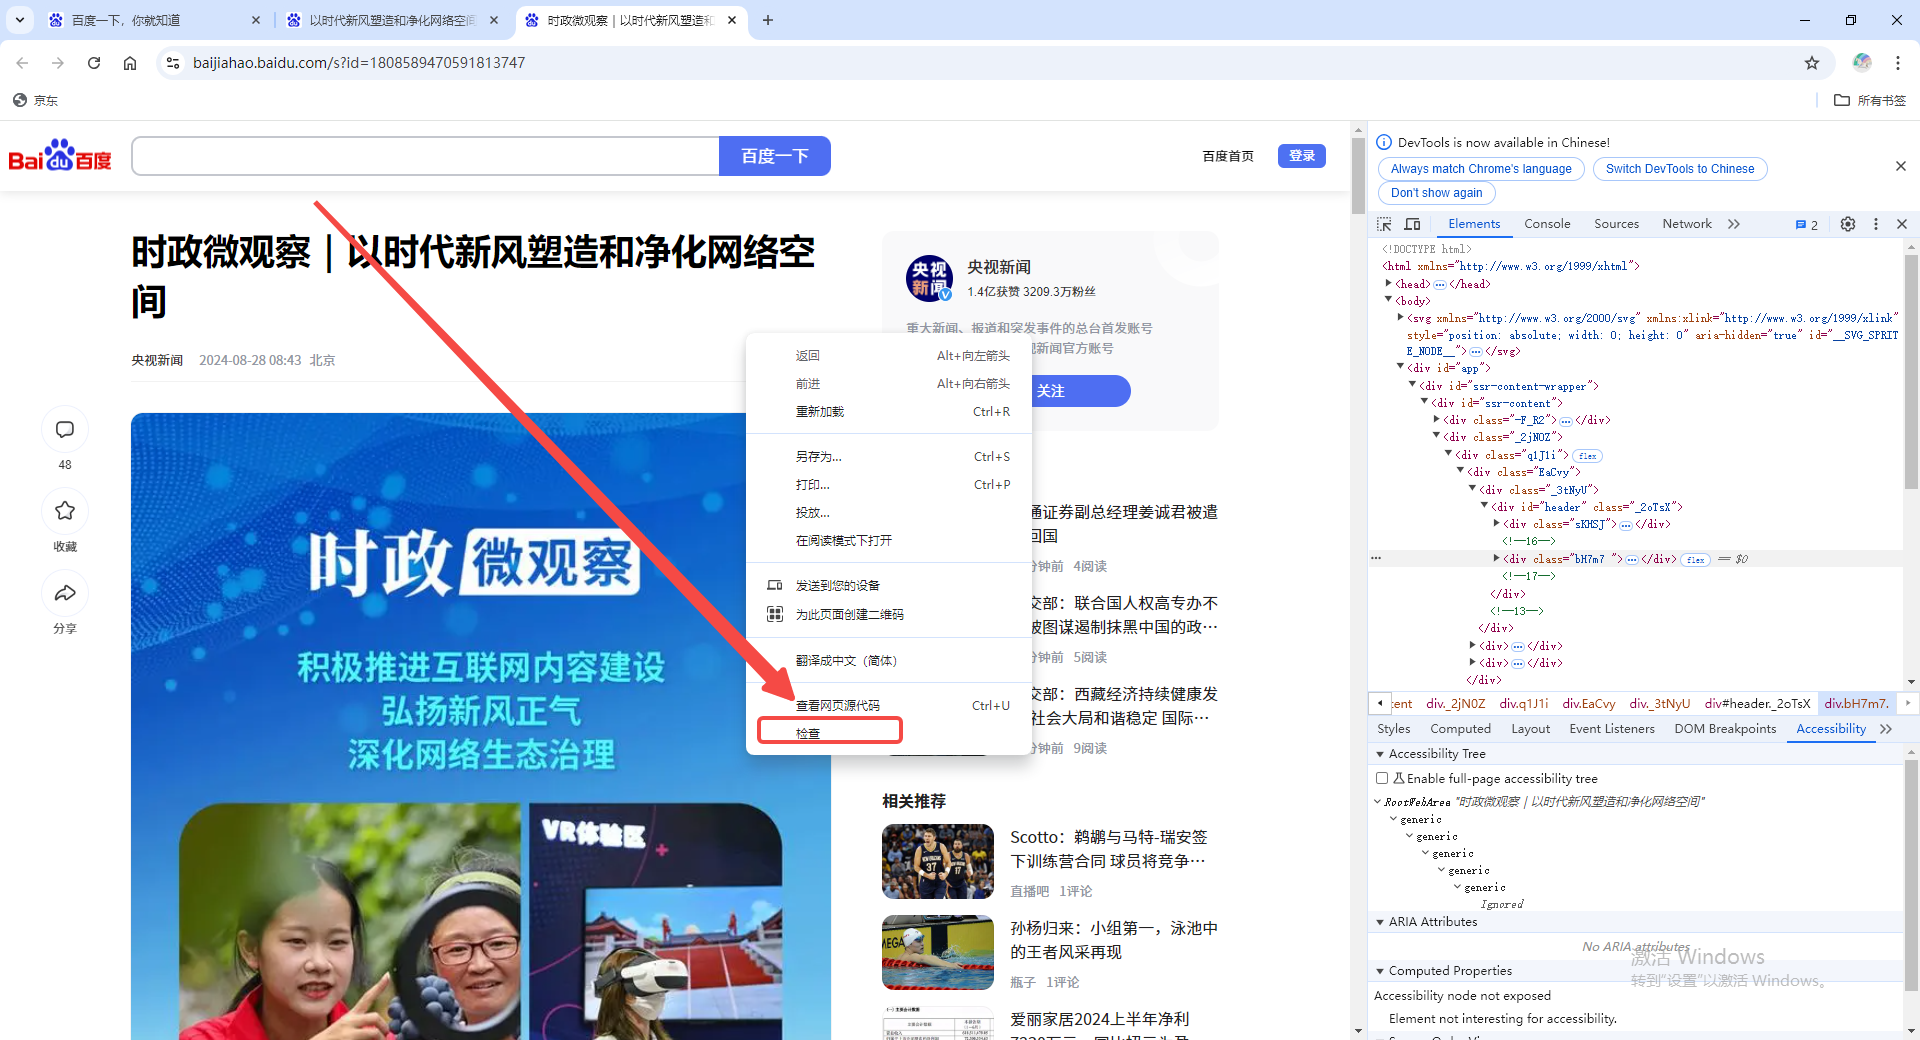Collapse the ARIA Attributes section

click(x=1380, y=922)
